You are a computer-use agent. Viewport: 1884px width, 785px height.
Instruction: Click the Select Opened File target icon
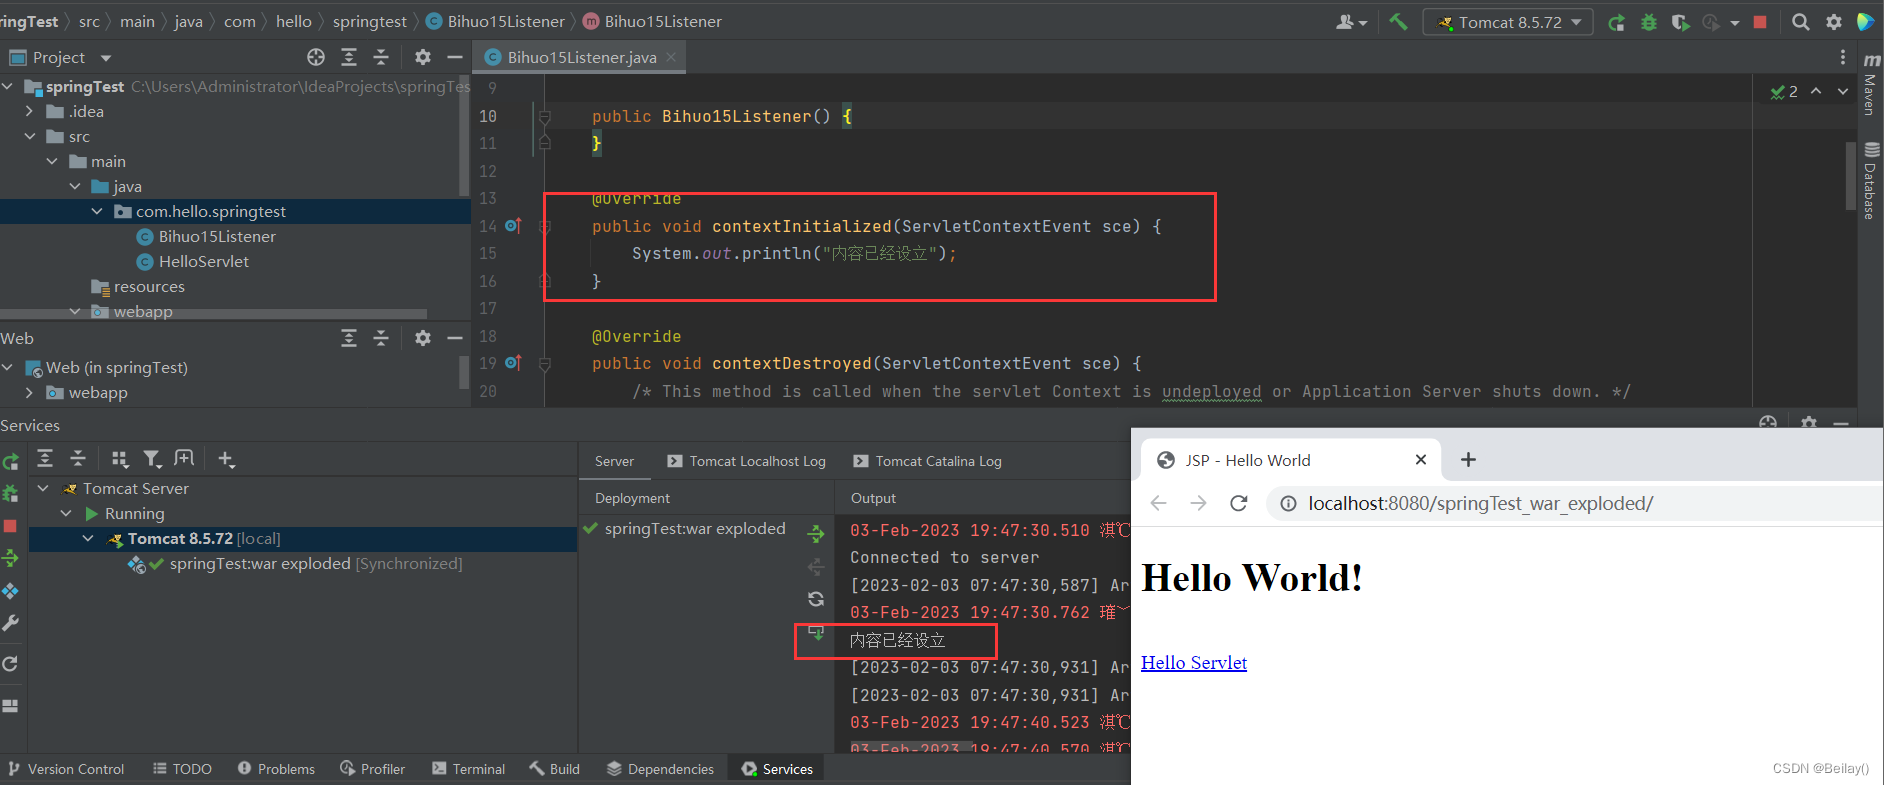click(316, 57)
